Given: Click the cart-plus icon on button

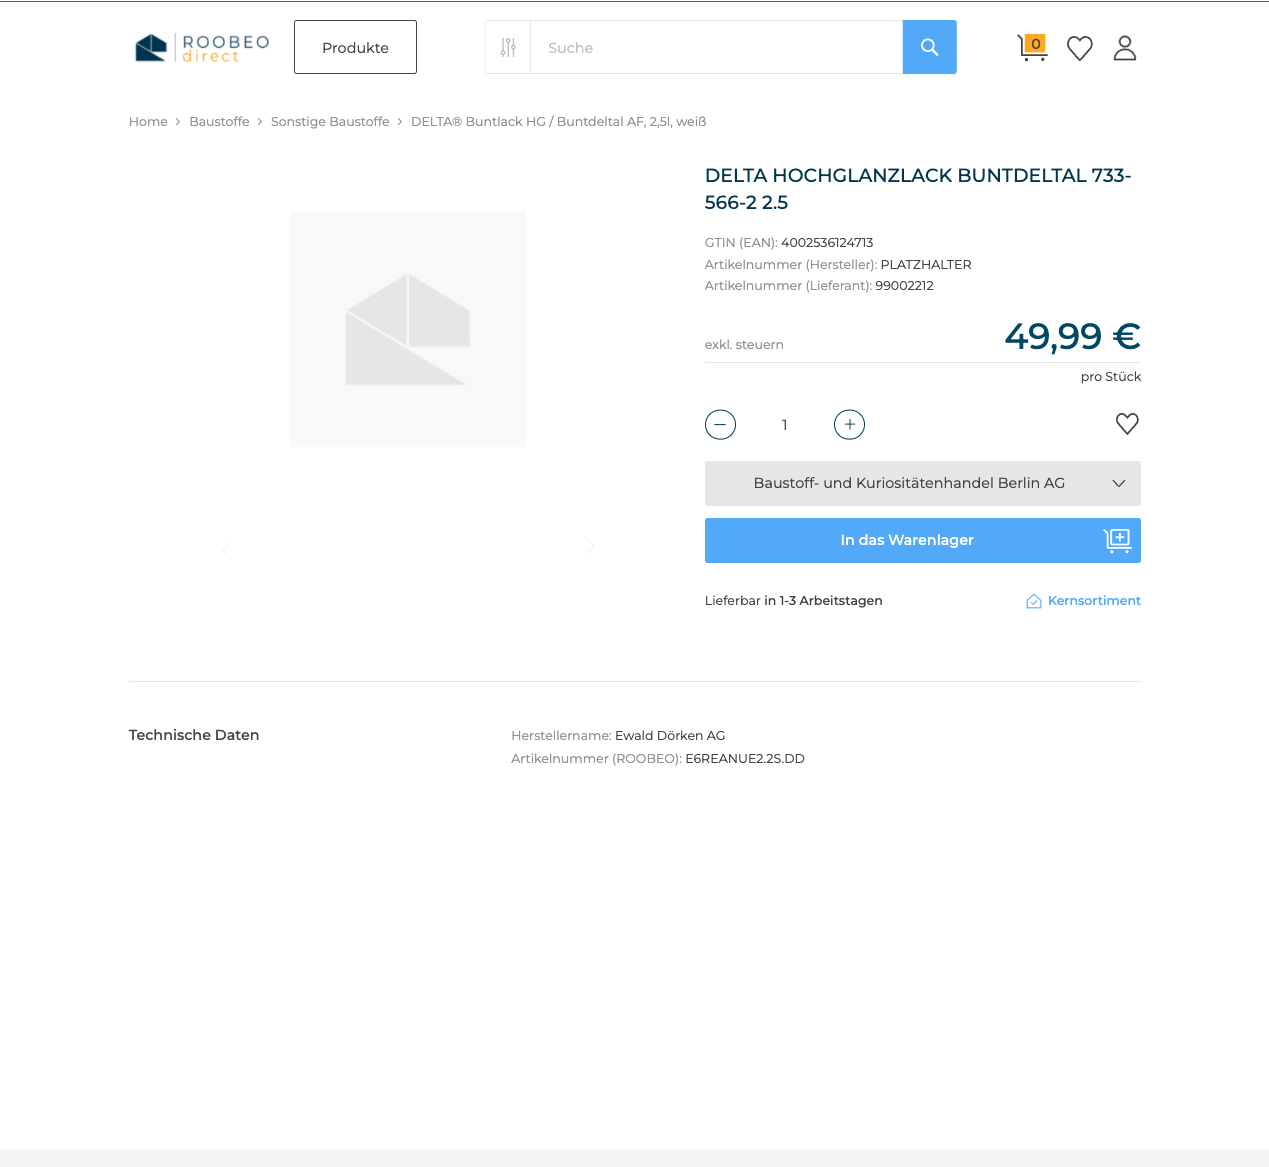Looking at the screenshot, I should 1117,540.
